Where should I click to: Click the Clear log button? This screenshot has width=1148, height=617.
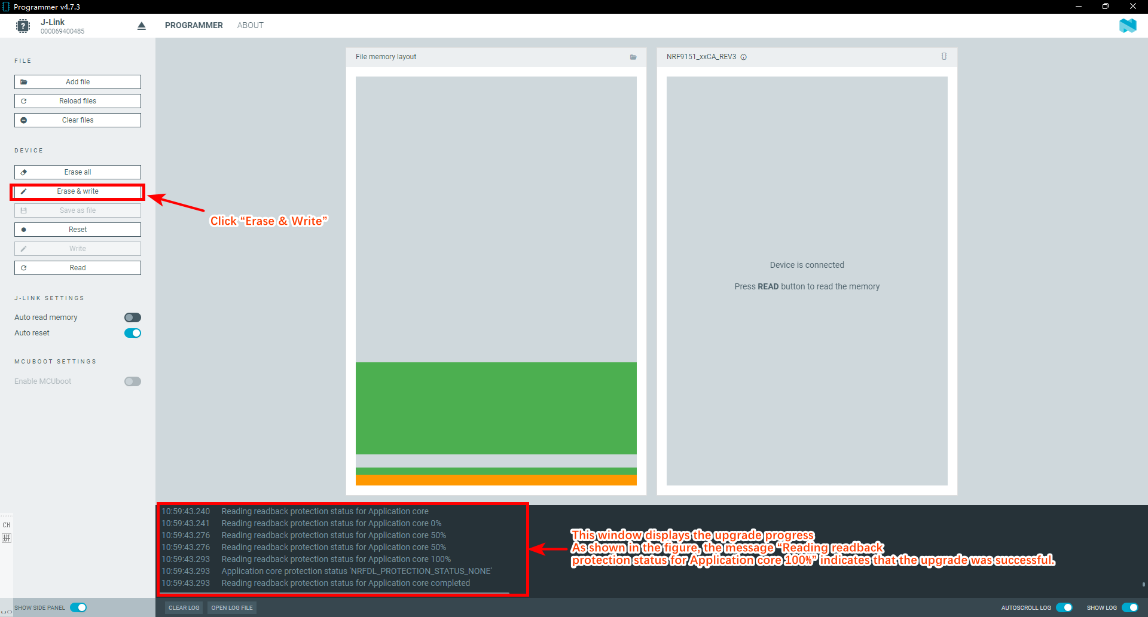(x=184, y=607)
